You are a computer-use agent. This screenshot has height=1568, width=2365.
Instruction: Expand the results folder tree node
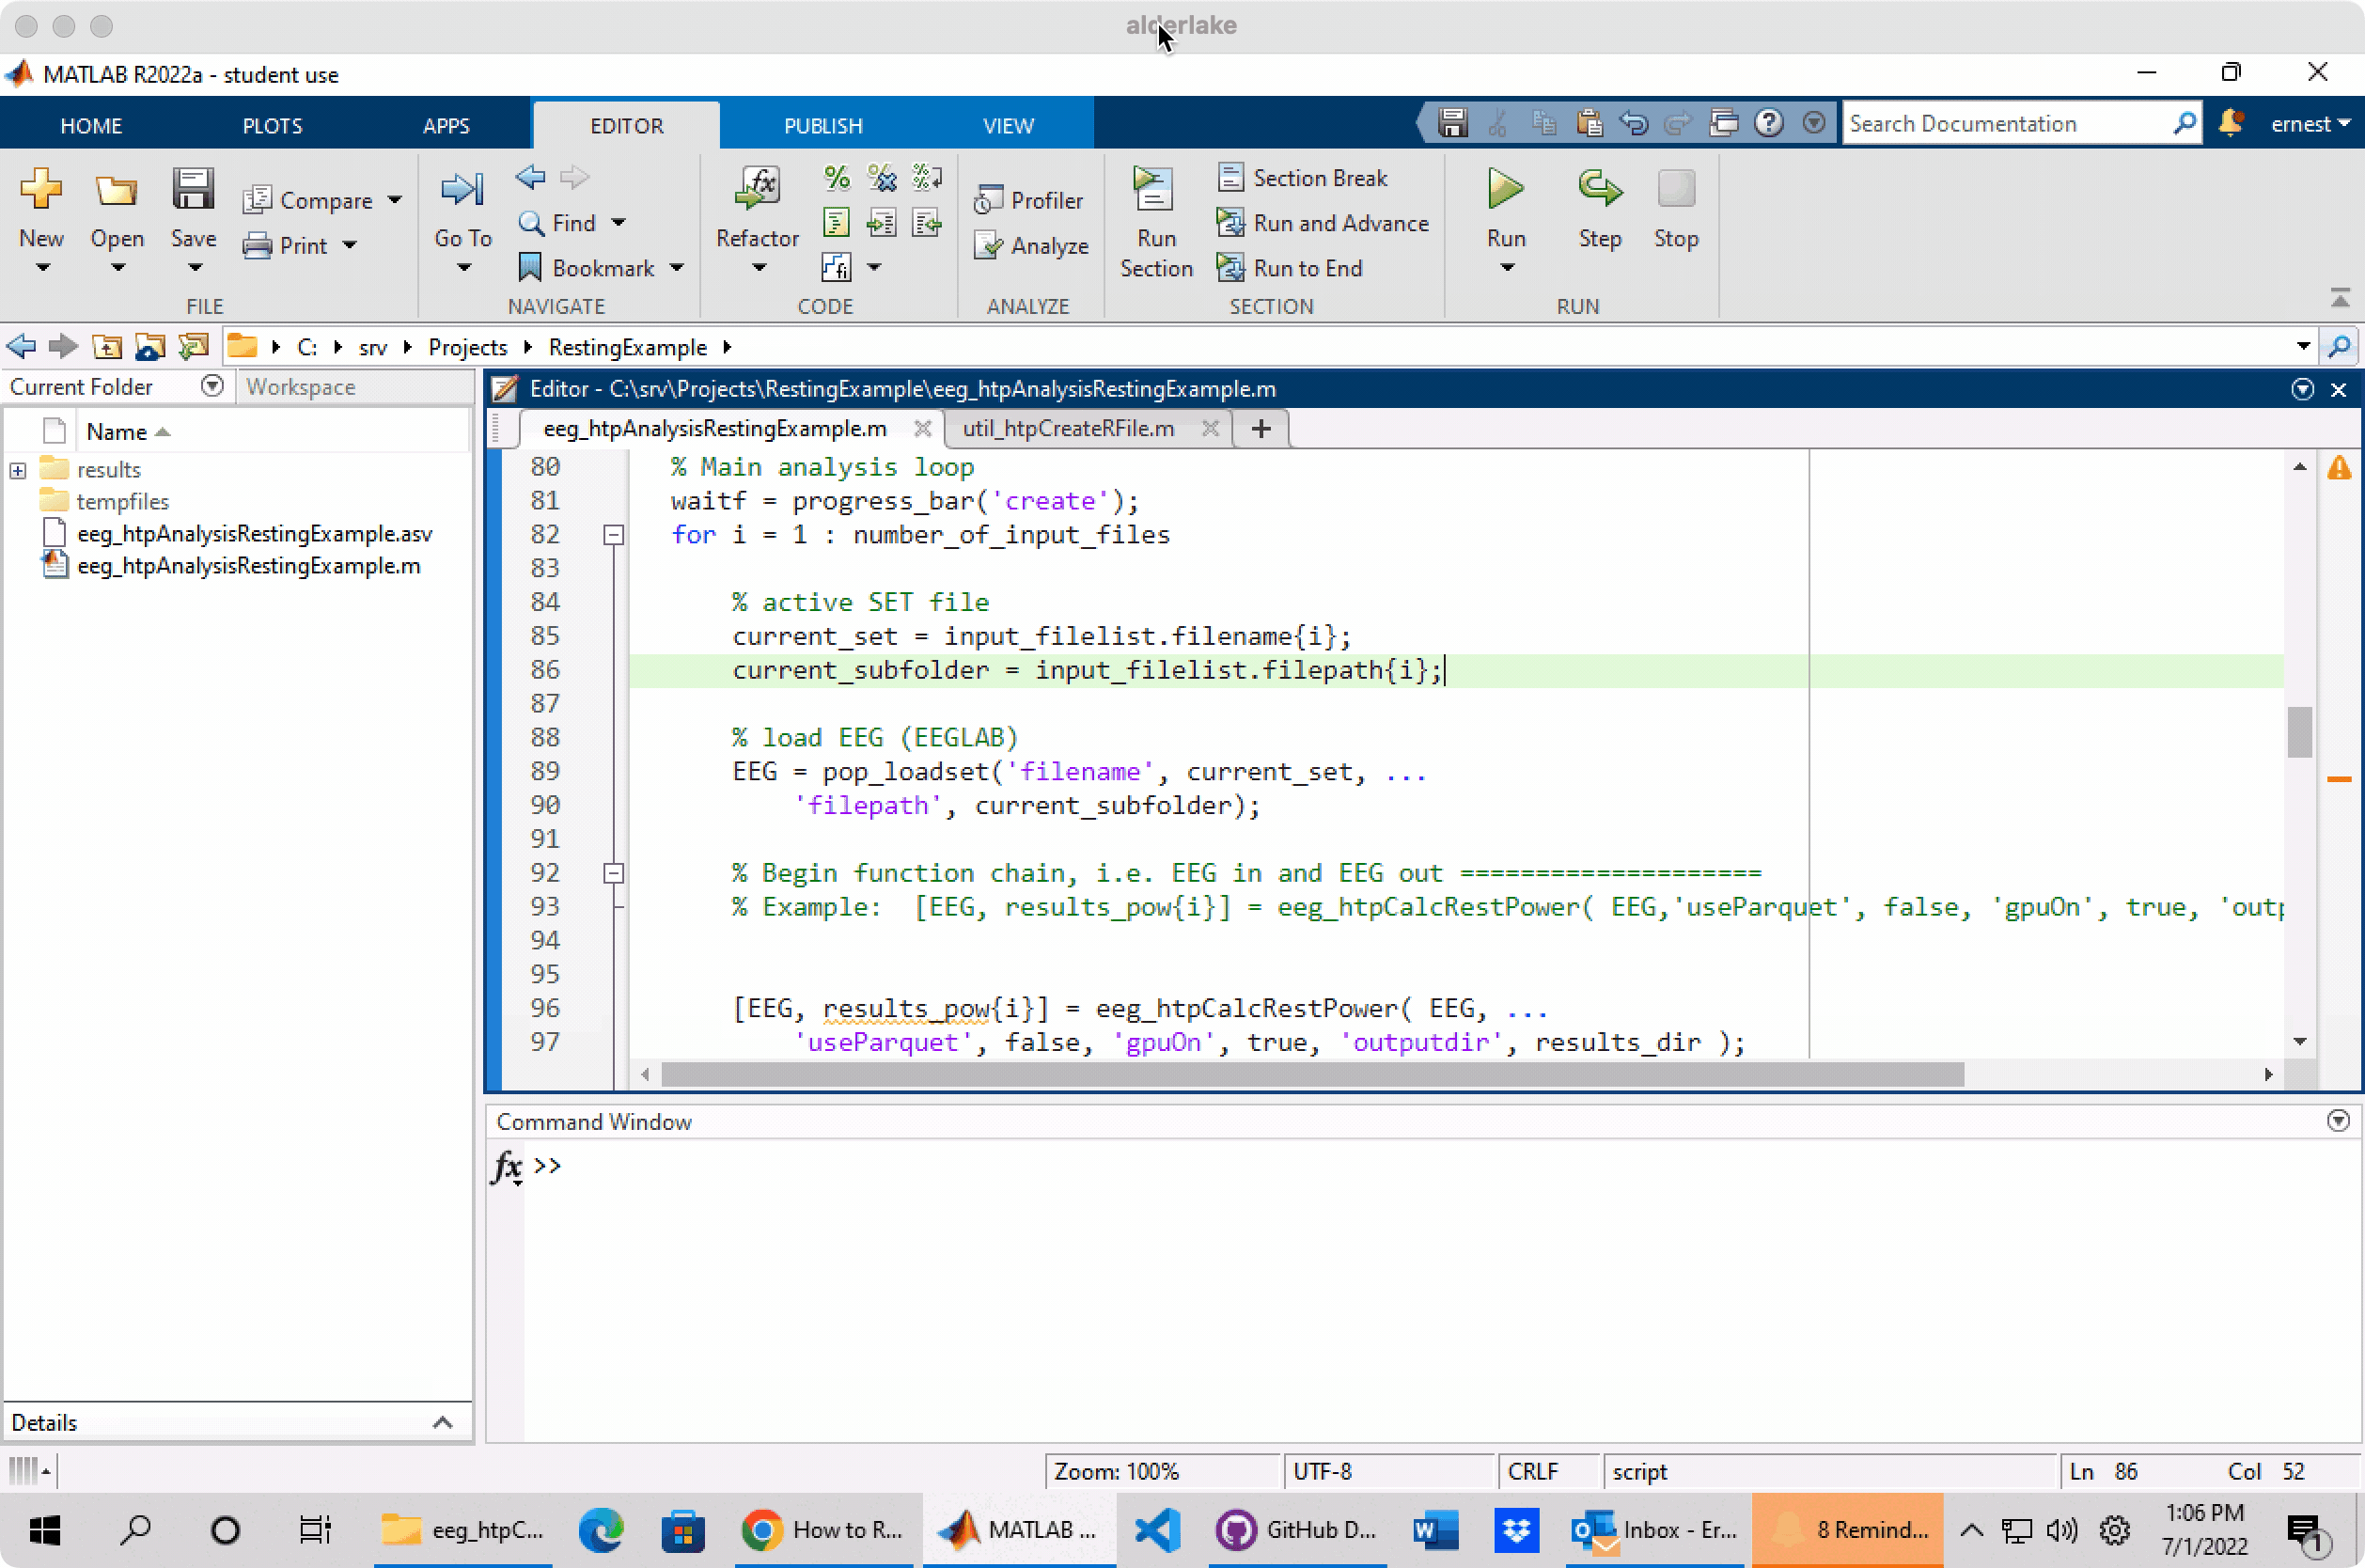pyautogui.click(x=18, y=470)
